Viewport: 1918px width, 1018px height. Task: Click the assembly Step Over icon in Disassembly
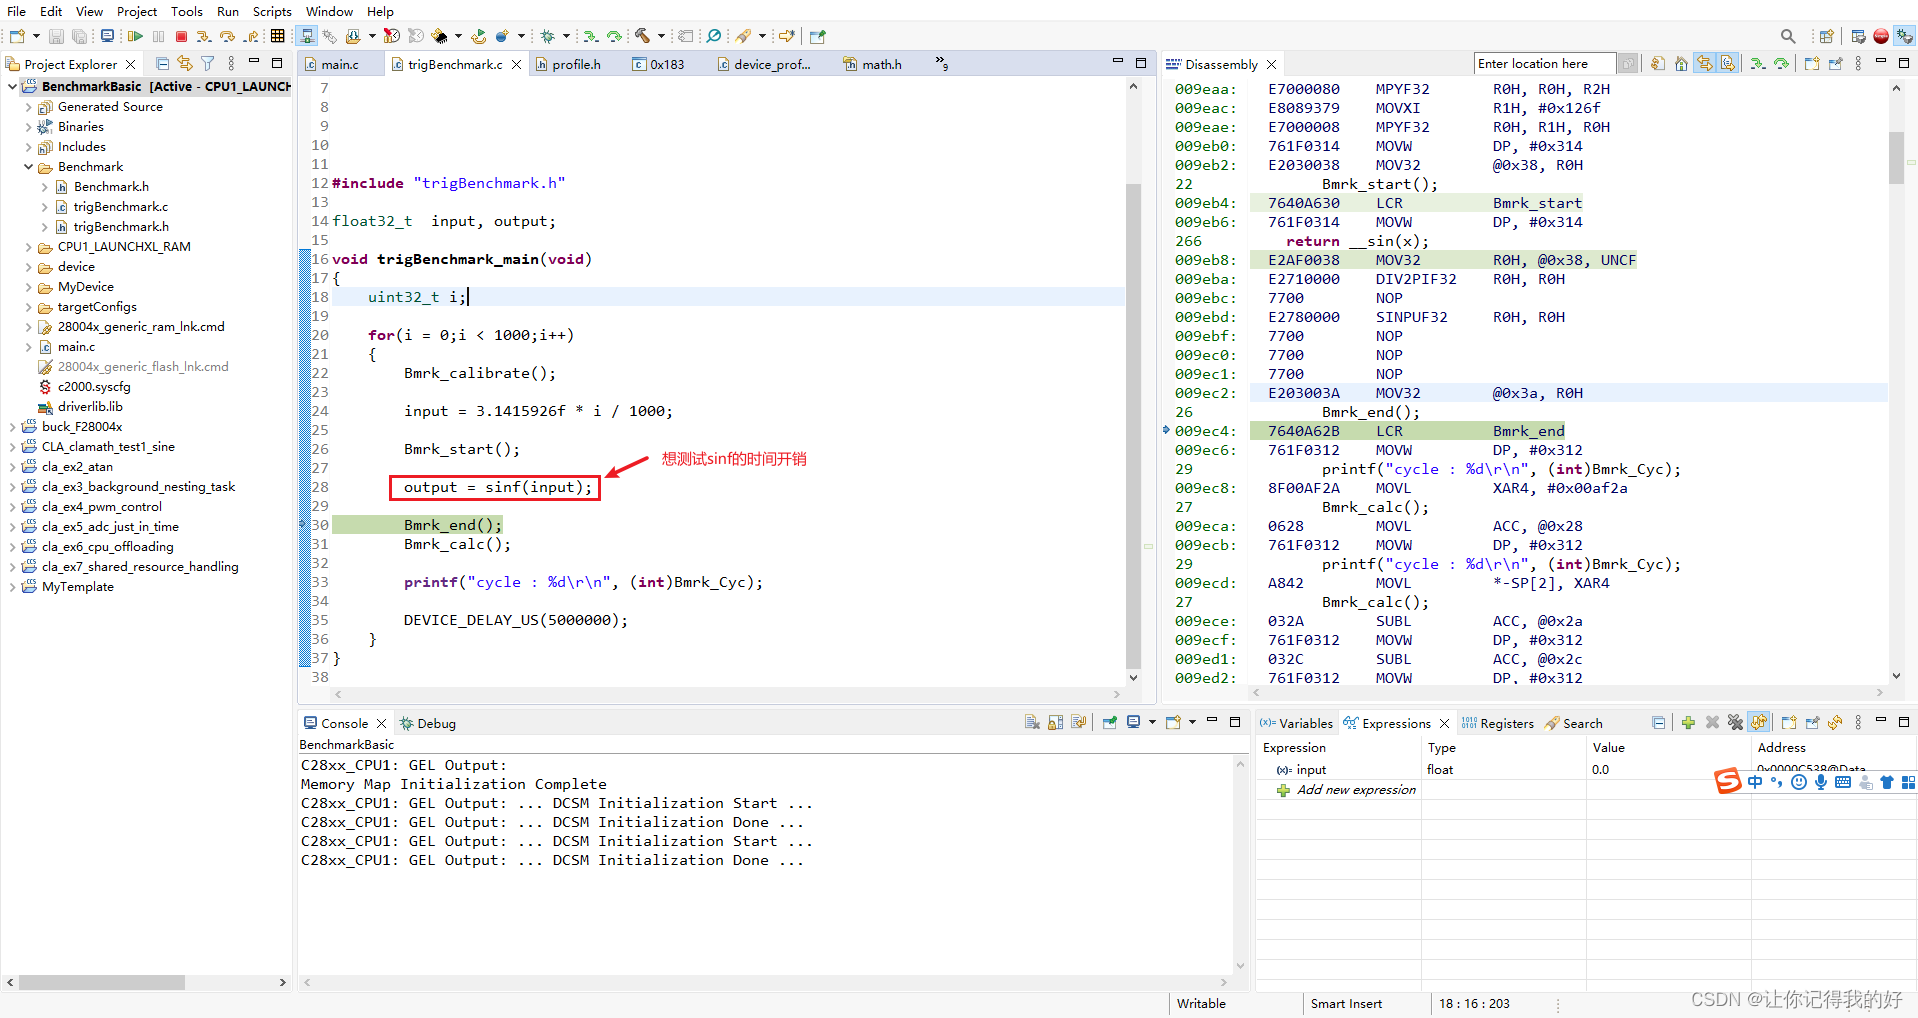click(x=1781, y=64)
